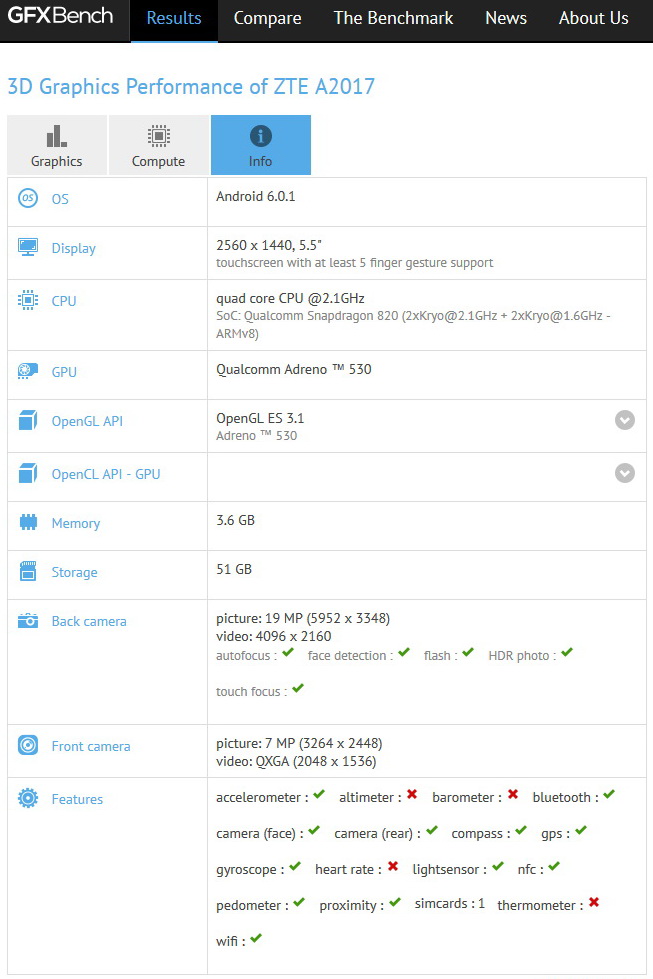Click the Memory module icon

point(28,523)
